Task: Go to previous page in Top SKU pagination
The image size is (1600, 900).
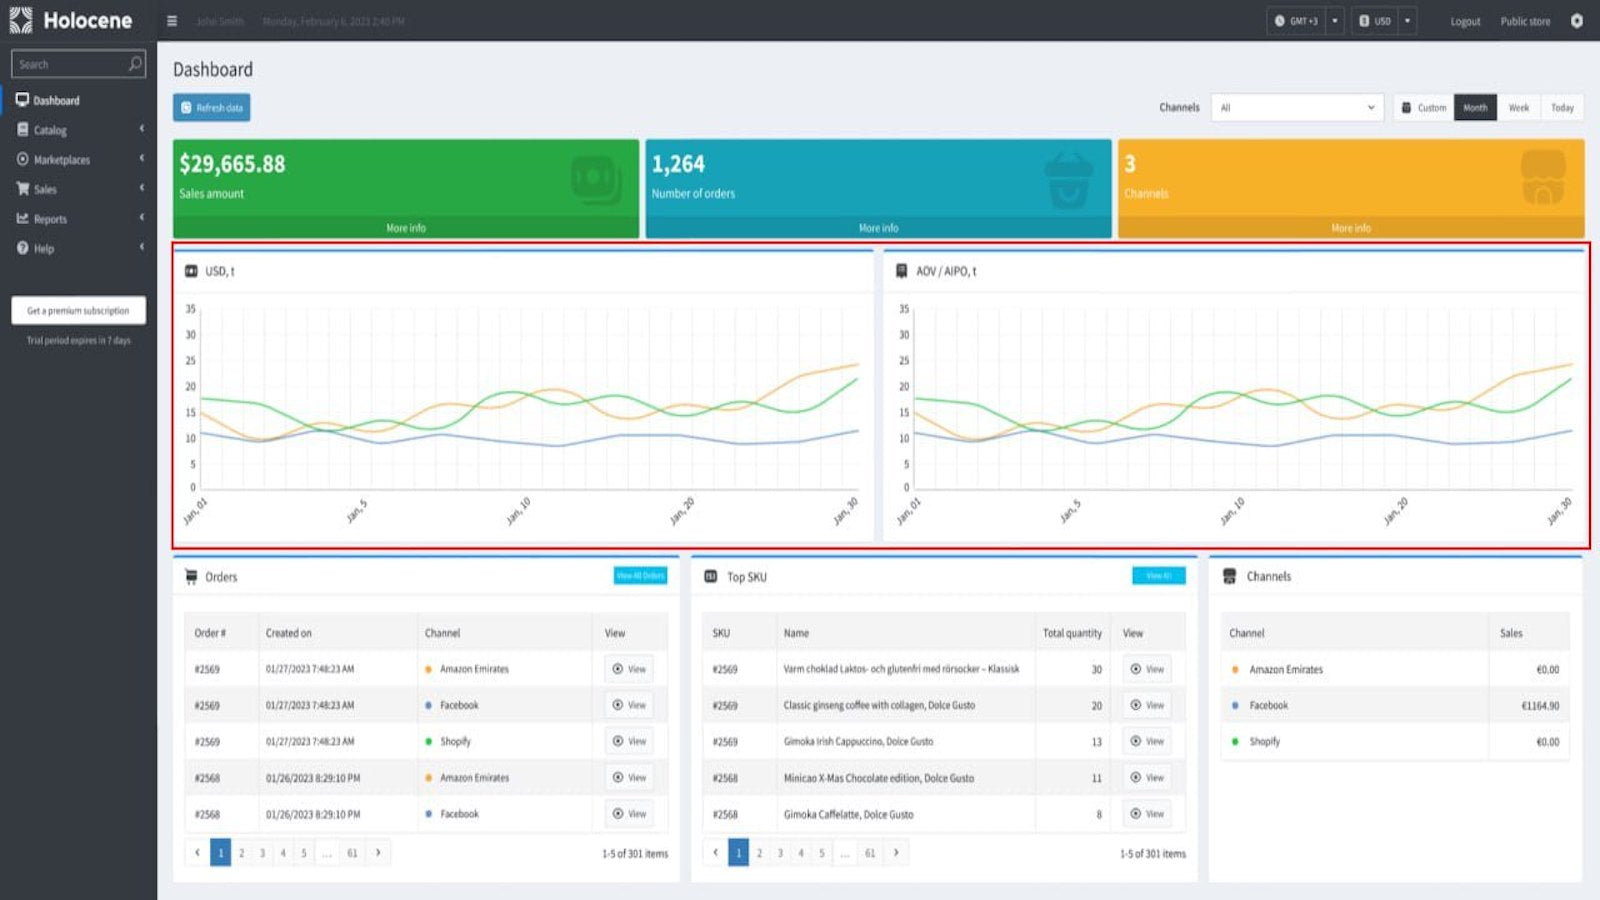Action: tap(715, 853)
